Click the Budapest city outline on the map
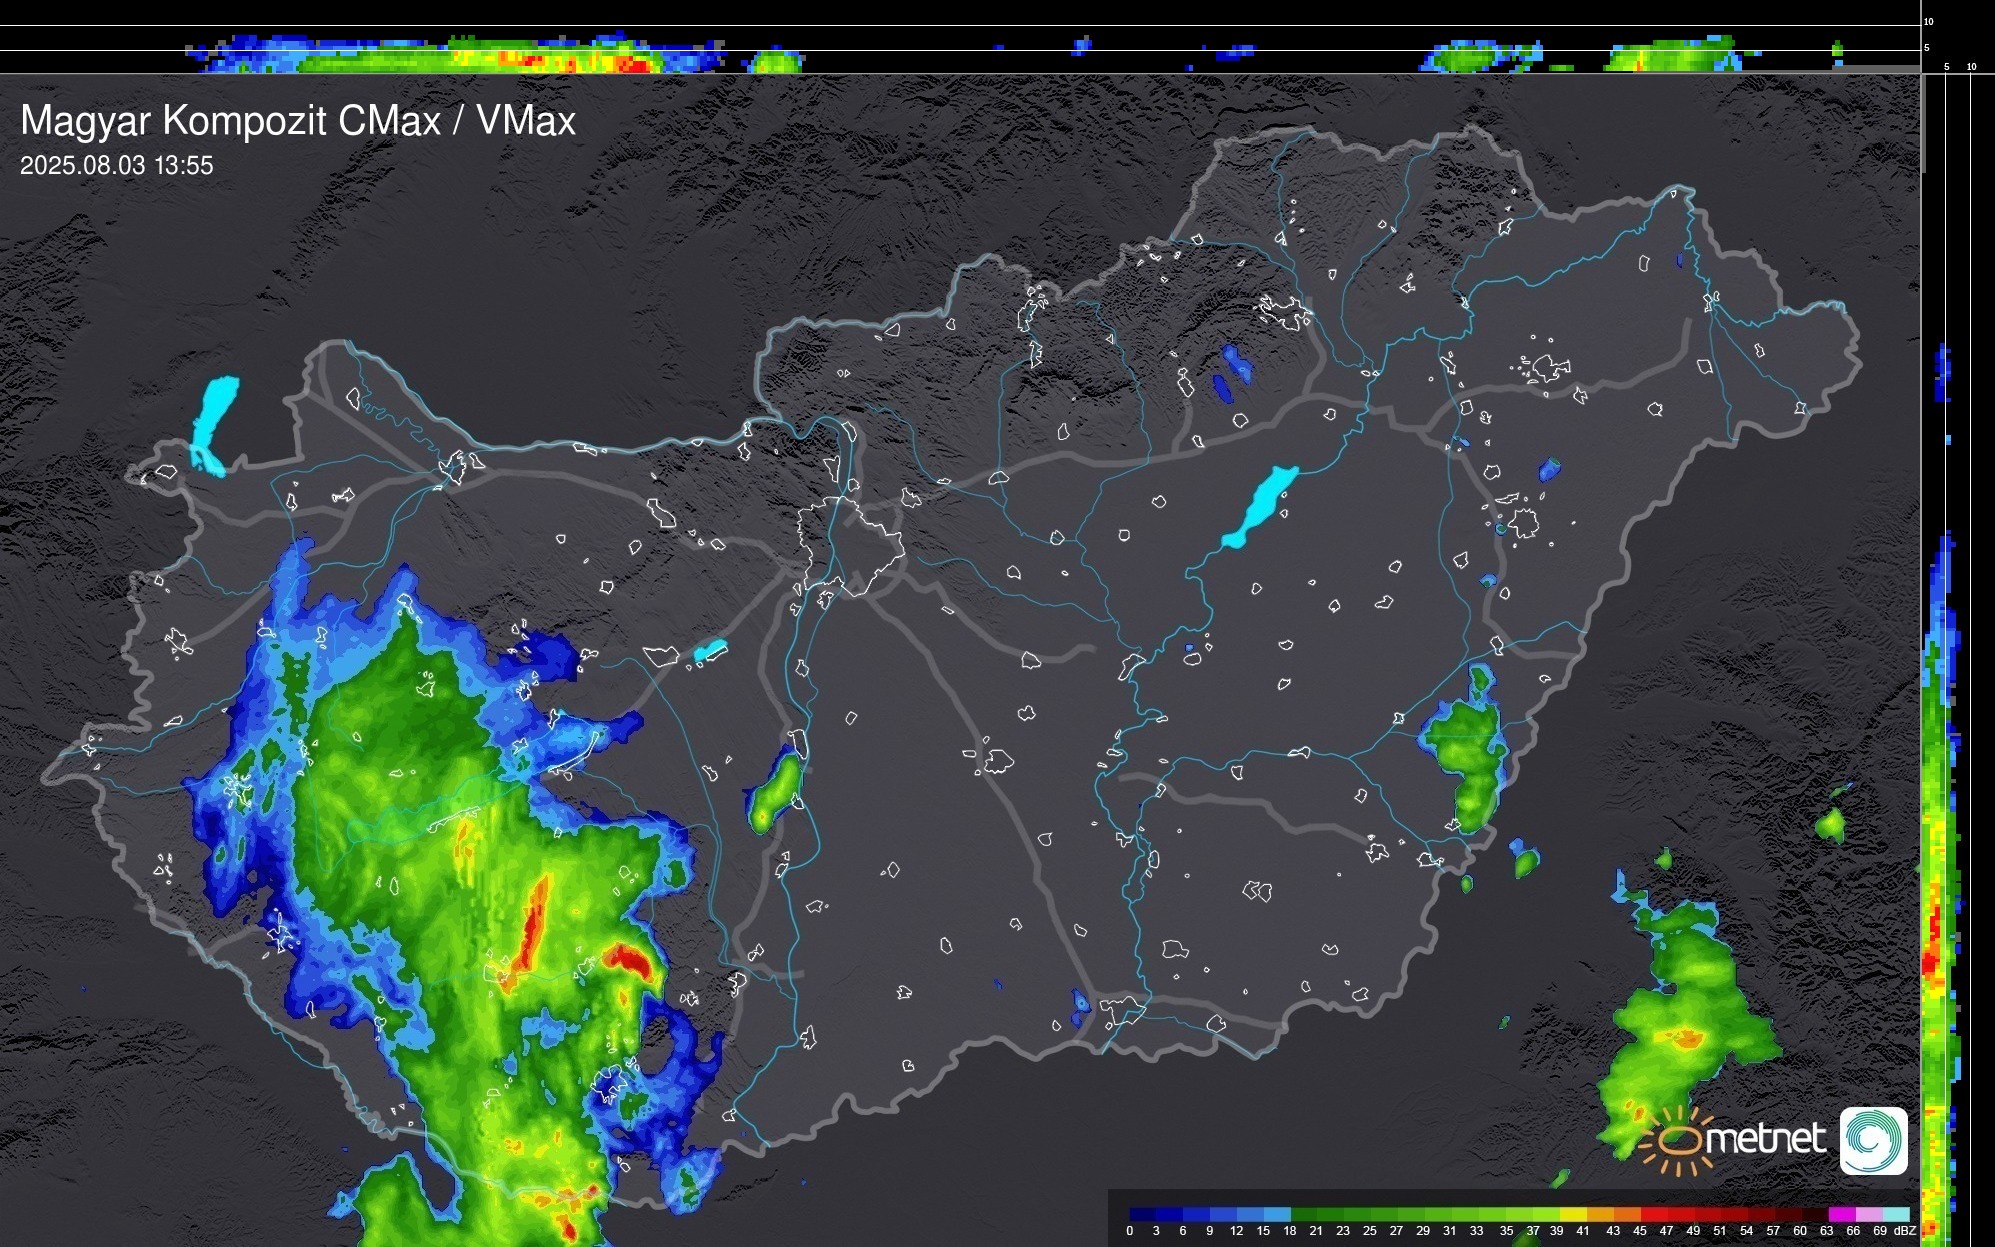 [x=850, y=545]
